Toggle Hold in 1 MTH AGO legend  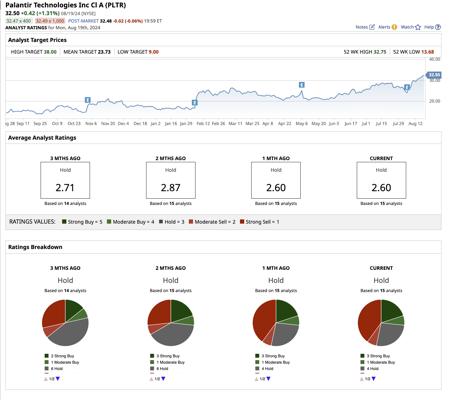264,369
